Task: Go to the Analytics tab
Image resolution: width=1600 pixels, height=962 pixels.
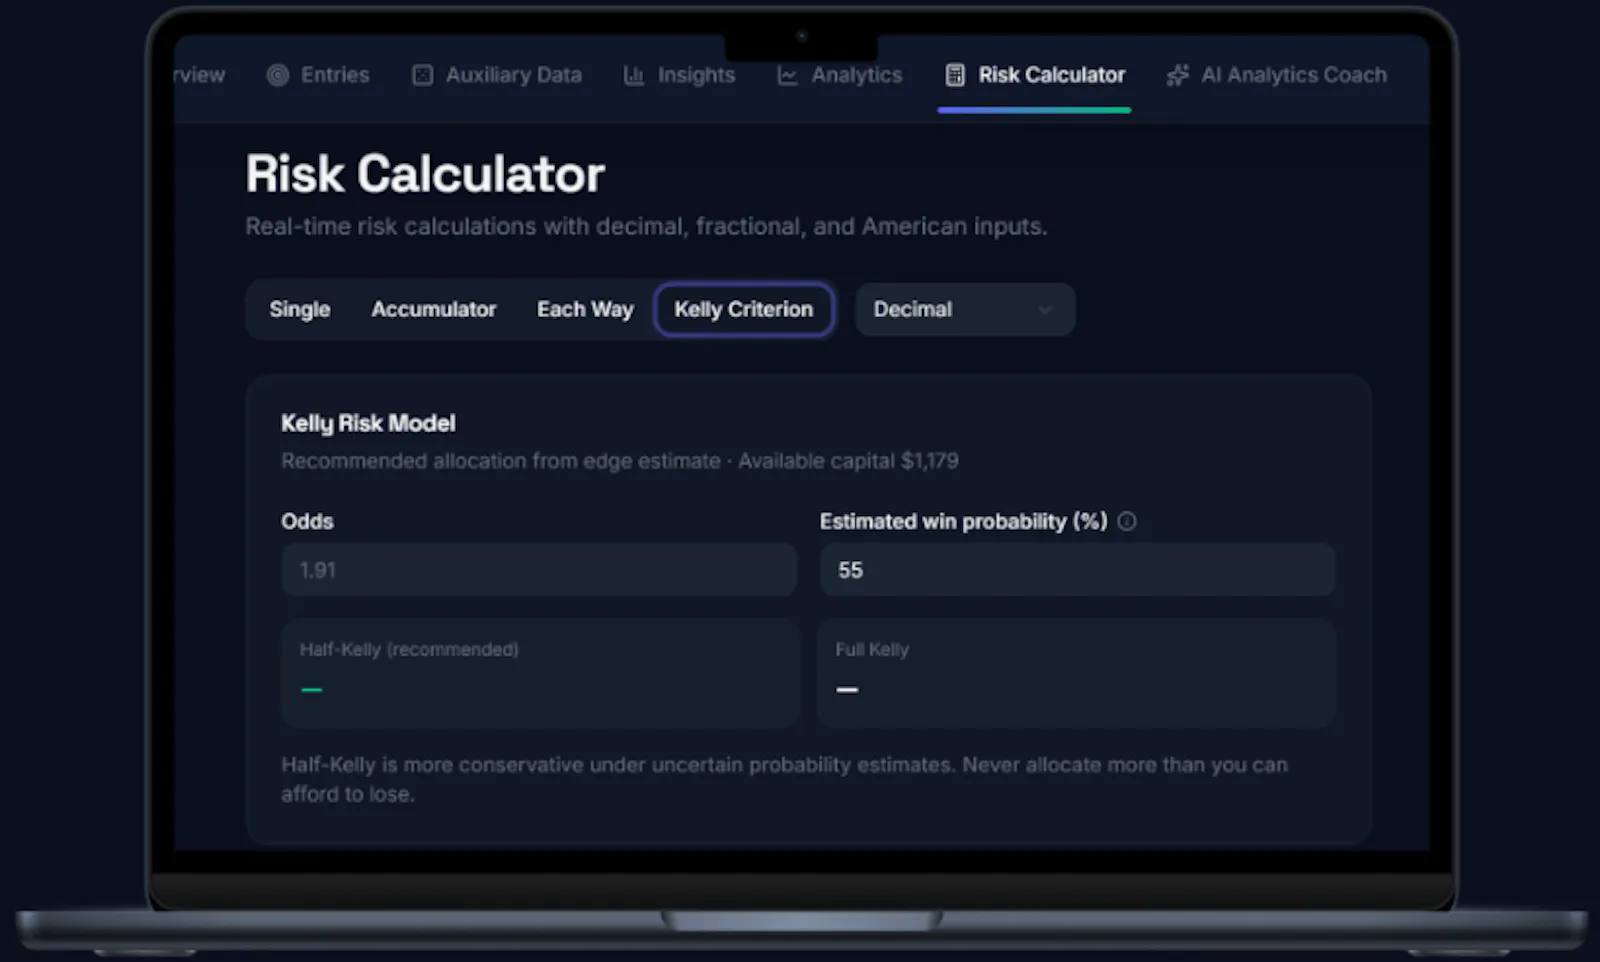Action: [x=840, y=75]
